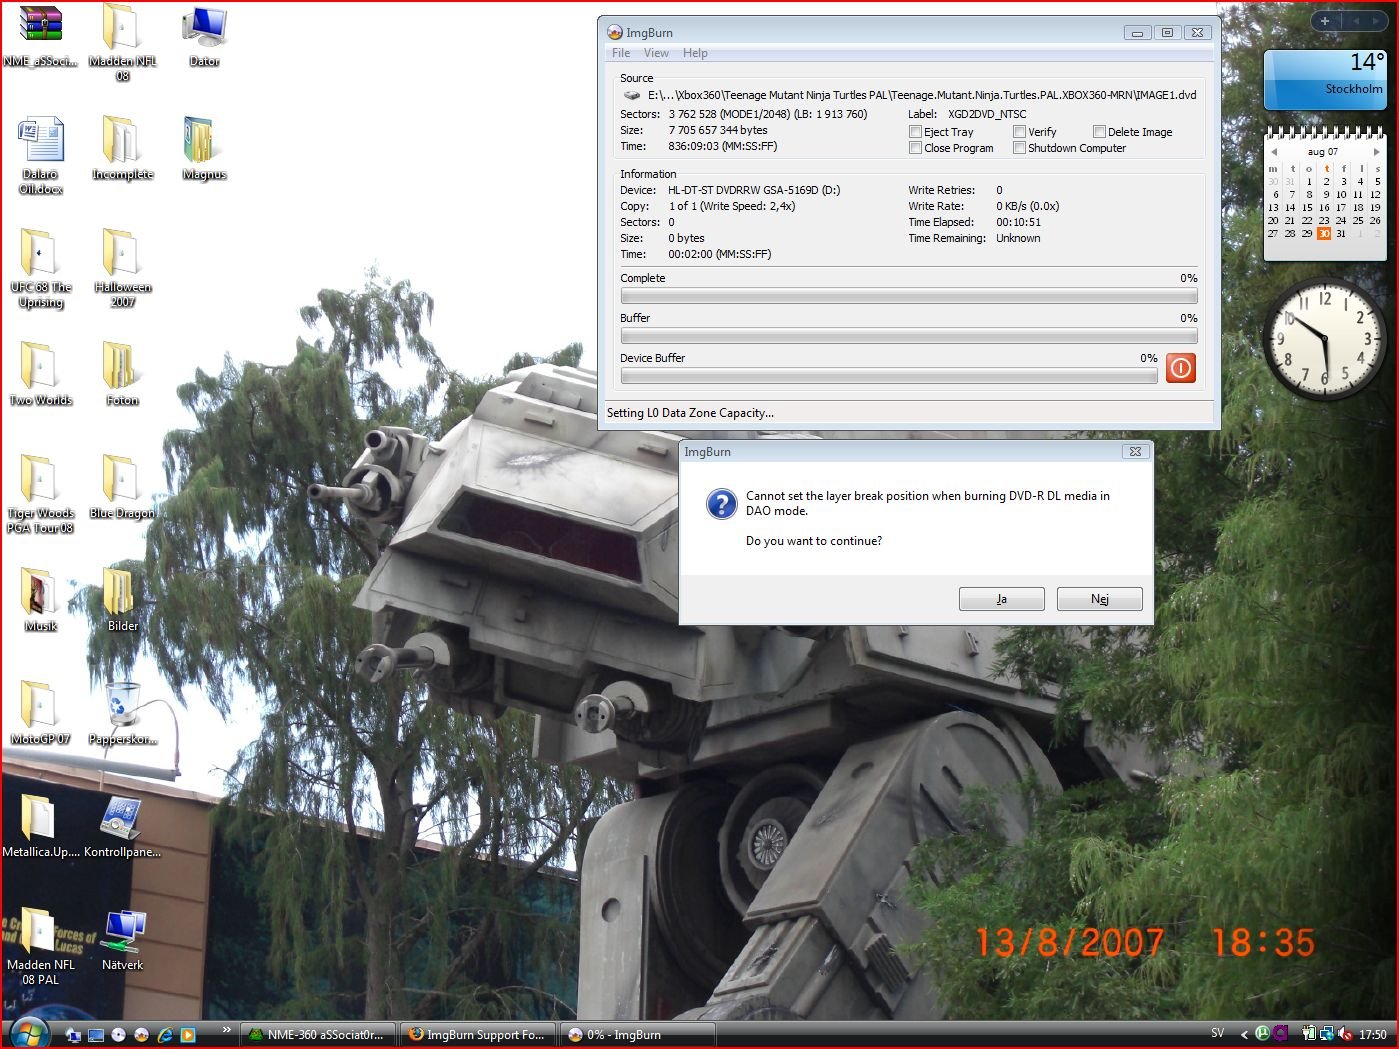Viewport: 1399px width, 1049px height.
Task: Open the Help menu in ImgBurn
Action: coord(695,53)
